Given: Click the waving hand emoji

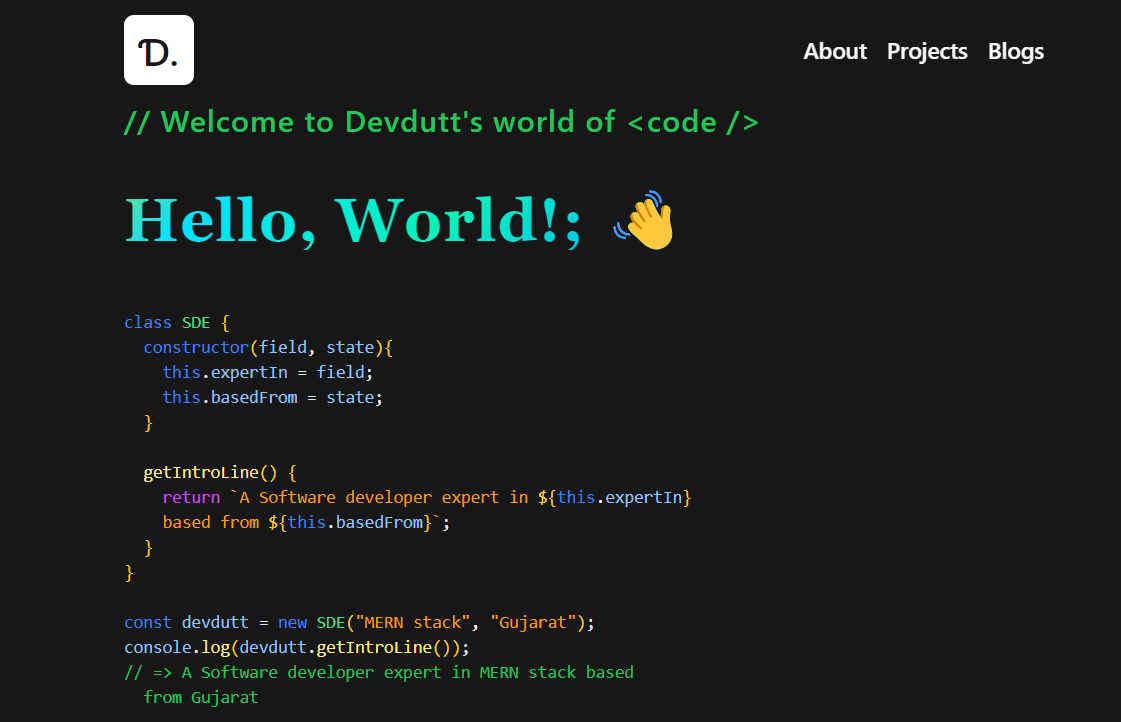Looking at the screenshot, I should point(643,219).
